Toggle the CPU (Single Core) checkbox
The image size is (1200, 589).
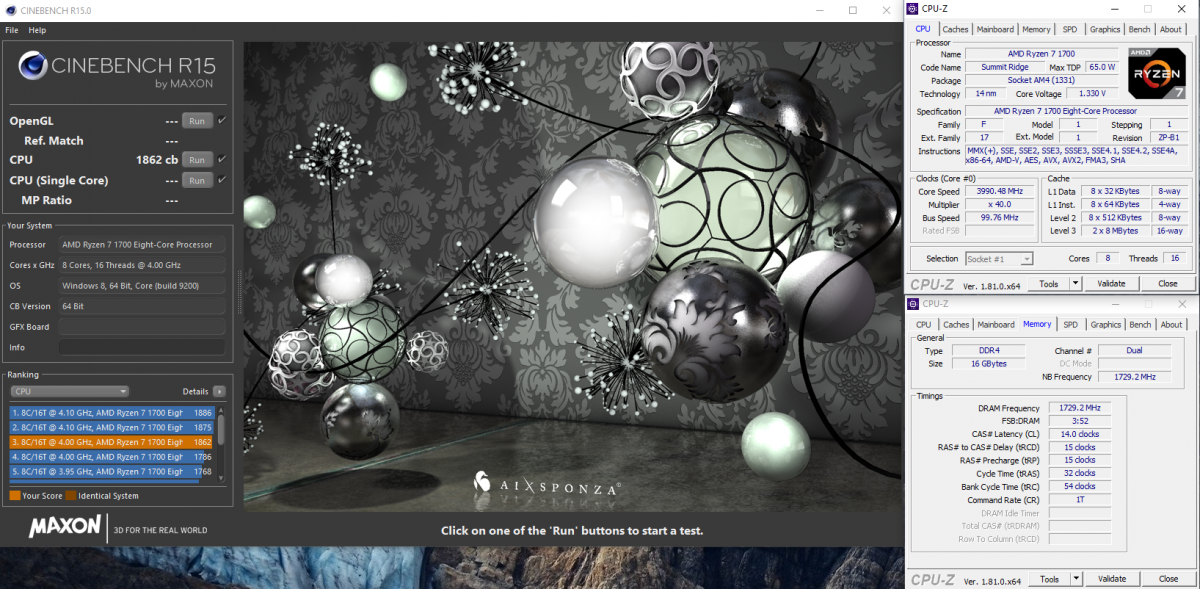222,179
